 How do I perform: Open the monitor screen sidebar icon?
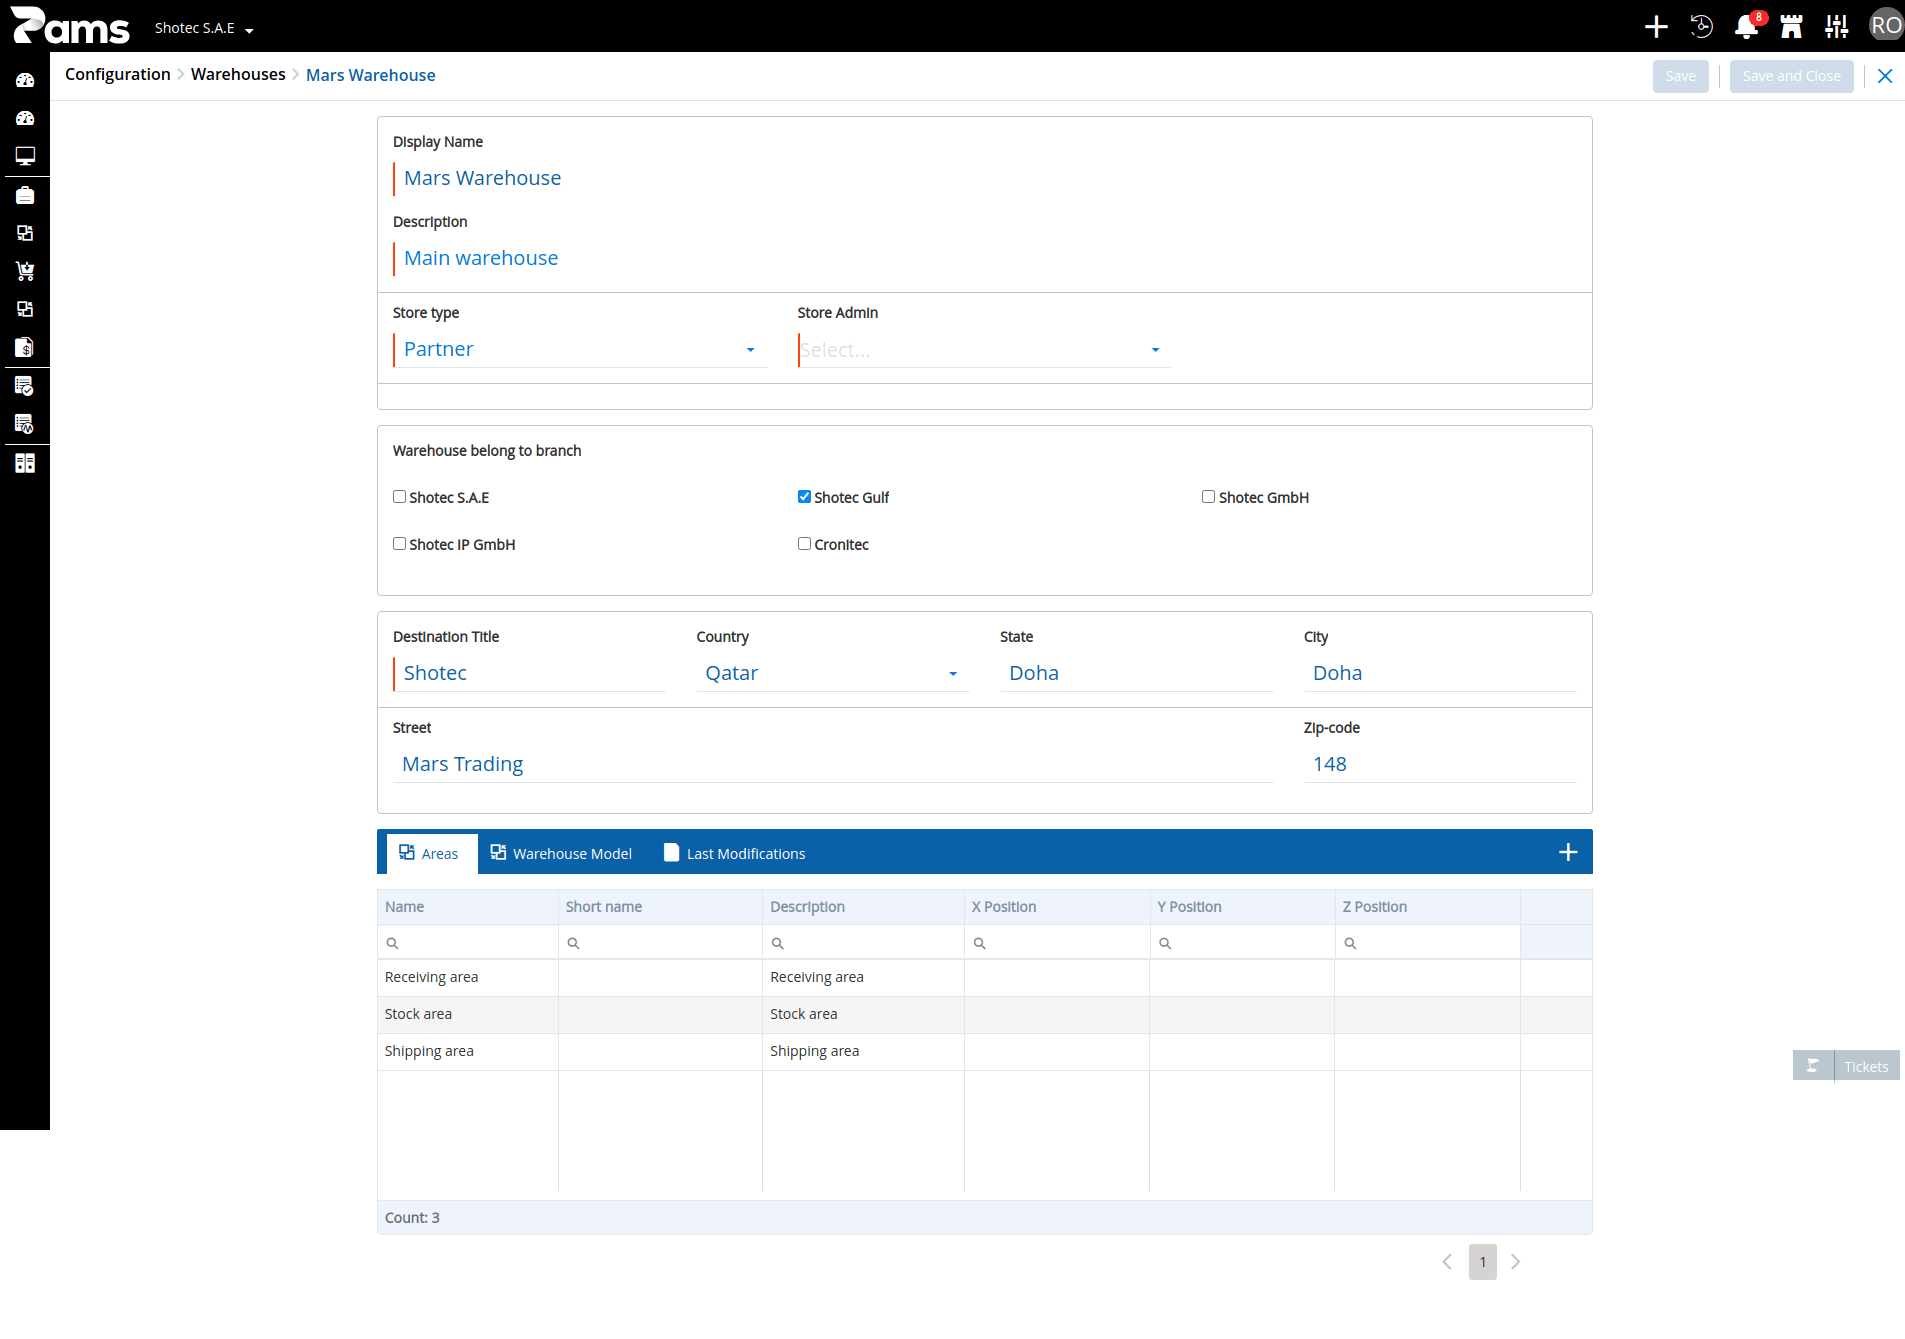pos(25,156)
